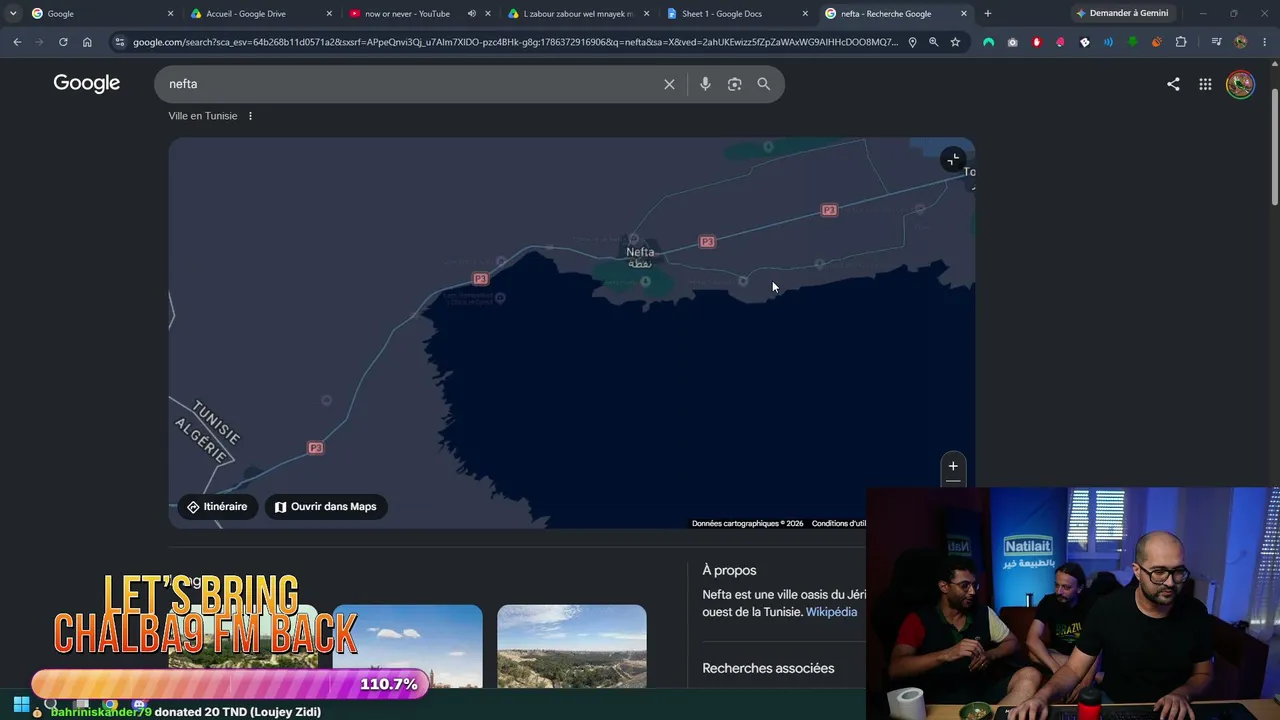Mute the YouTube tab audio
Viewport: 1280px width, 720px height.
point(471,13)
